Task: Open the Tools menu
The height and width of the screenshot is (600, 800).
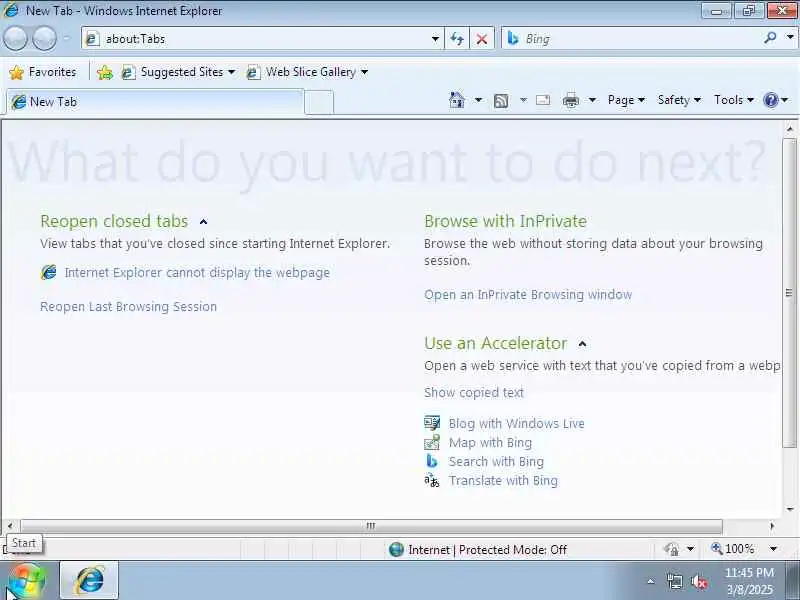Action: pyautogui.click(x=733, y=100)
